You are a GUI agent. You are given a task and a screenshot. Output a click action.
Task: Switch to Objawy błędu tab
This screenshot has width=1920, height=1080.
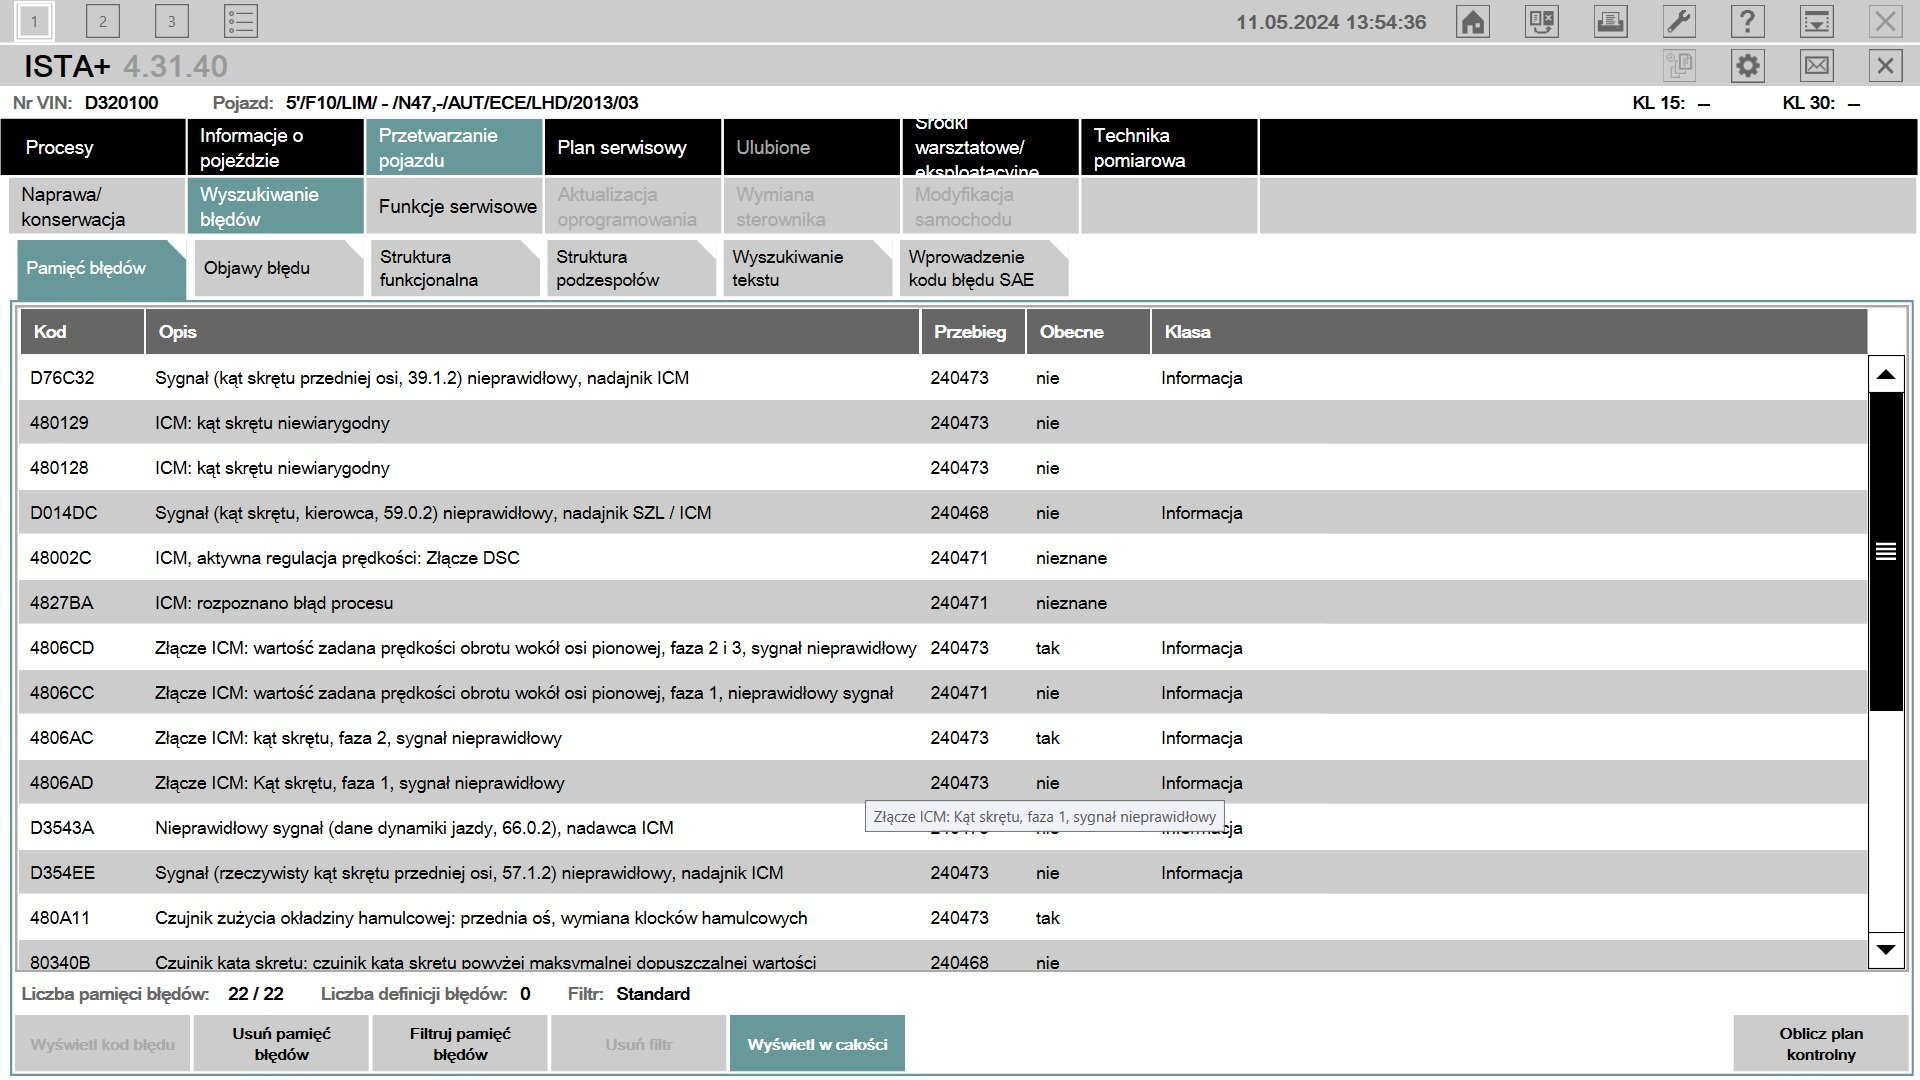pyautogui.click(x=279, y=268)
